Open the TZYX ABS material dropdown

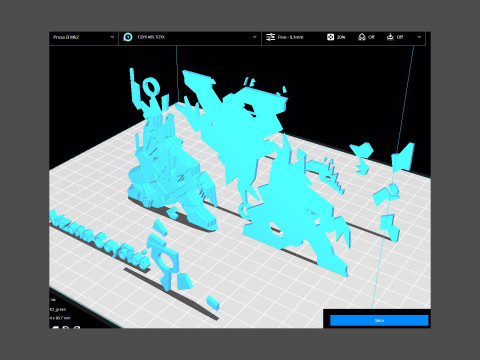click(190, 37)
